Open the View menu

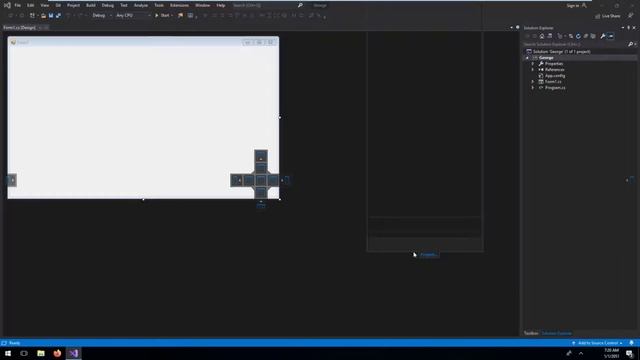coord(44,5)
